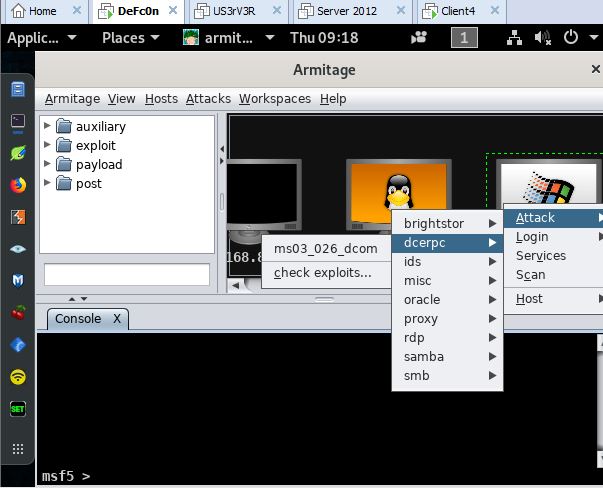Show all applications grid
Screen dimensions: 603x489
18,449
